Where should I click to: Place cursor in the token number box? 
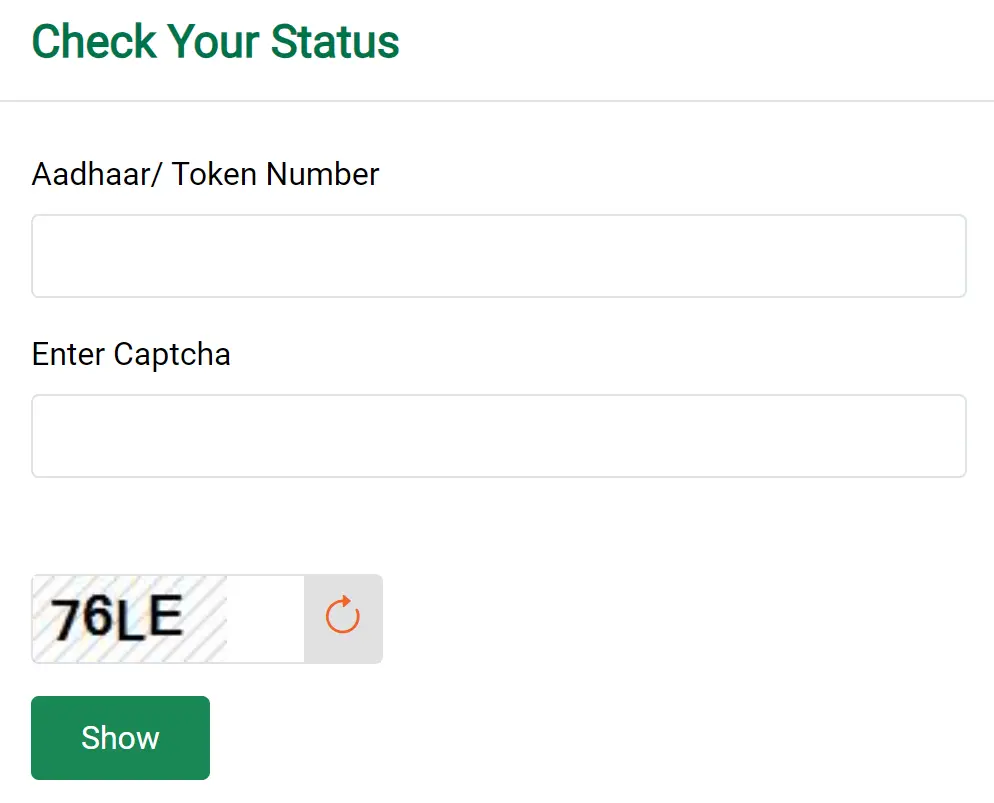pyautogui.click(x=498, y=256)
